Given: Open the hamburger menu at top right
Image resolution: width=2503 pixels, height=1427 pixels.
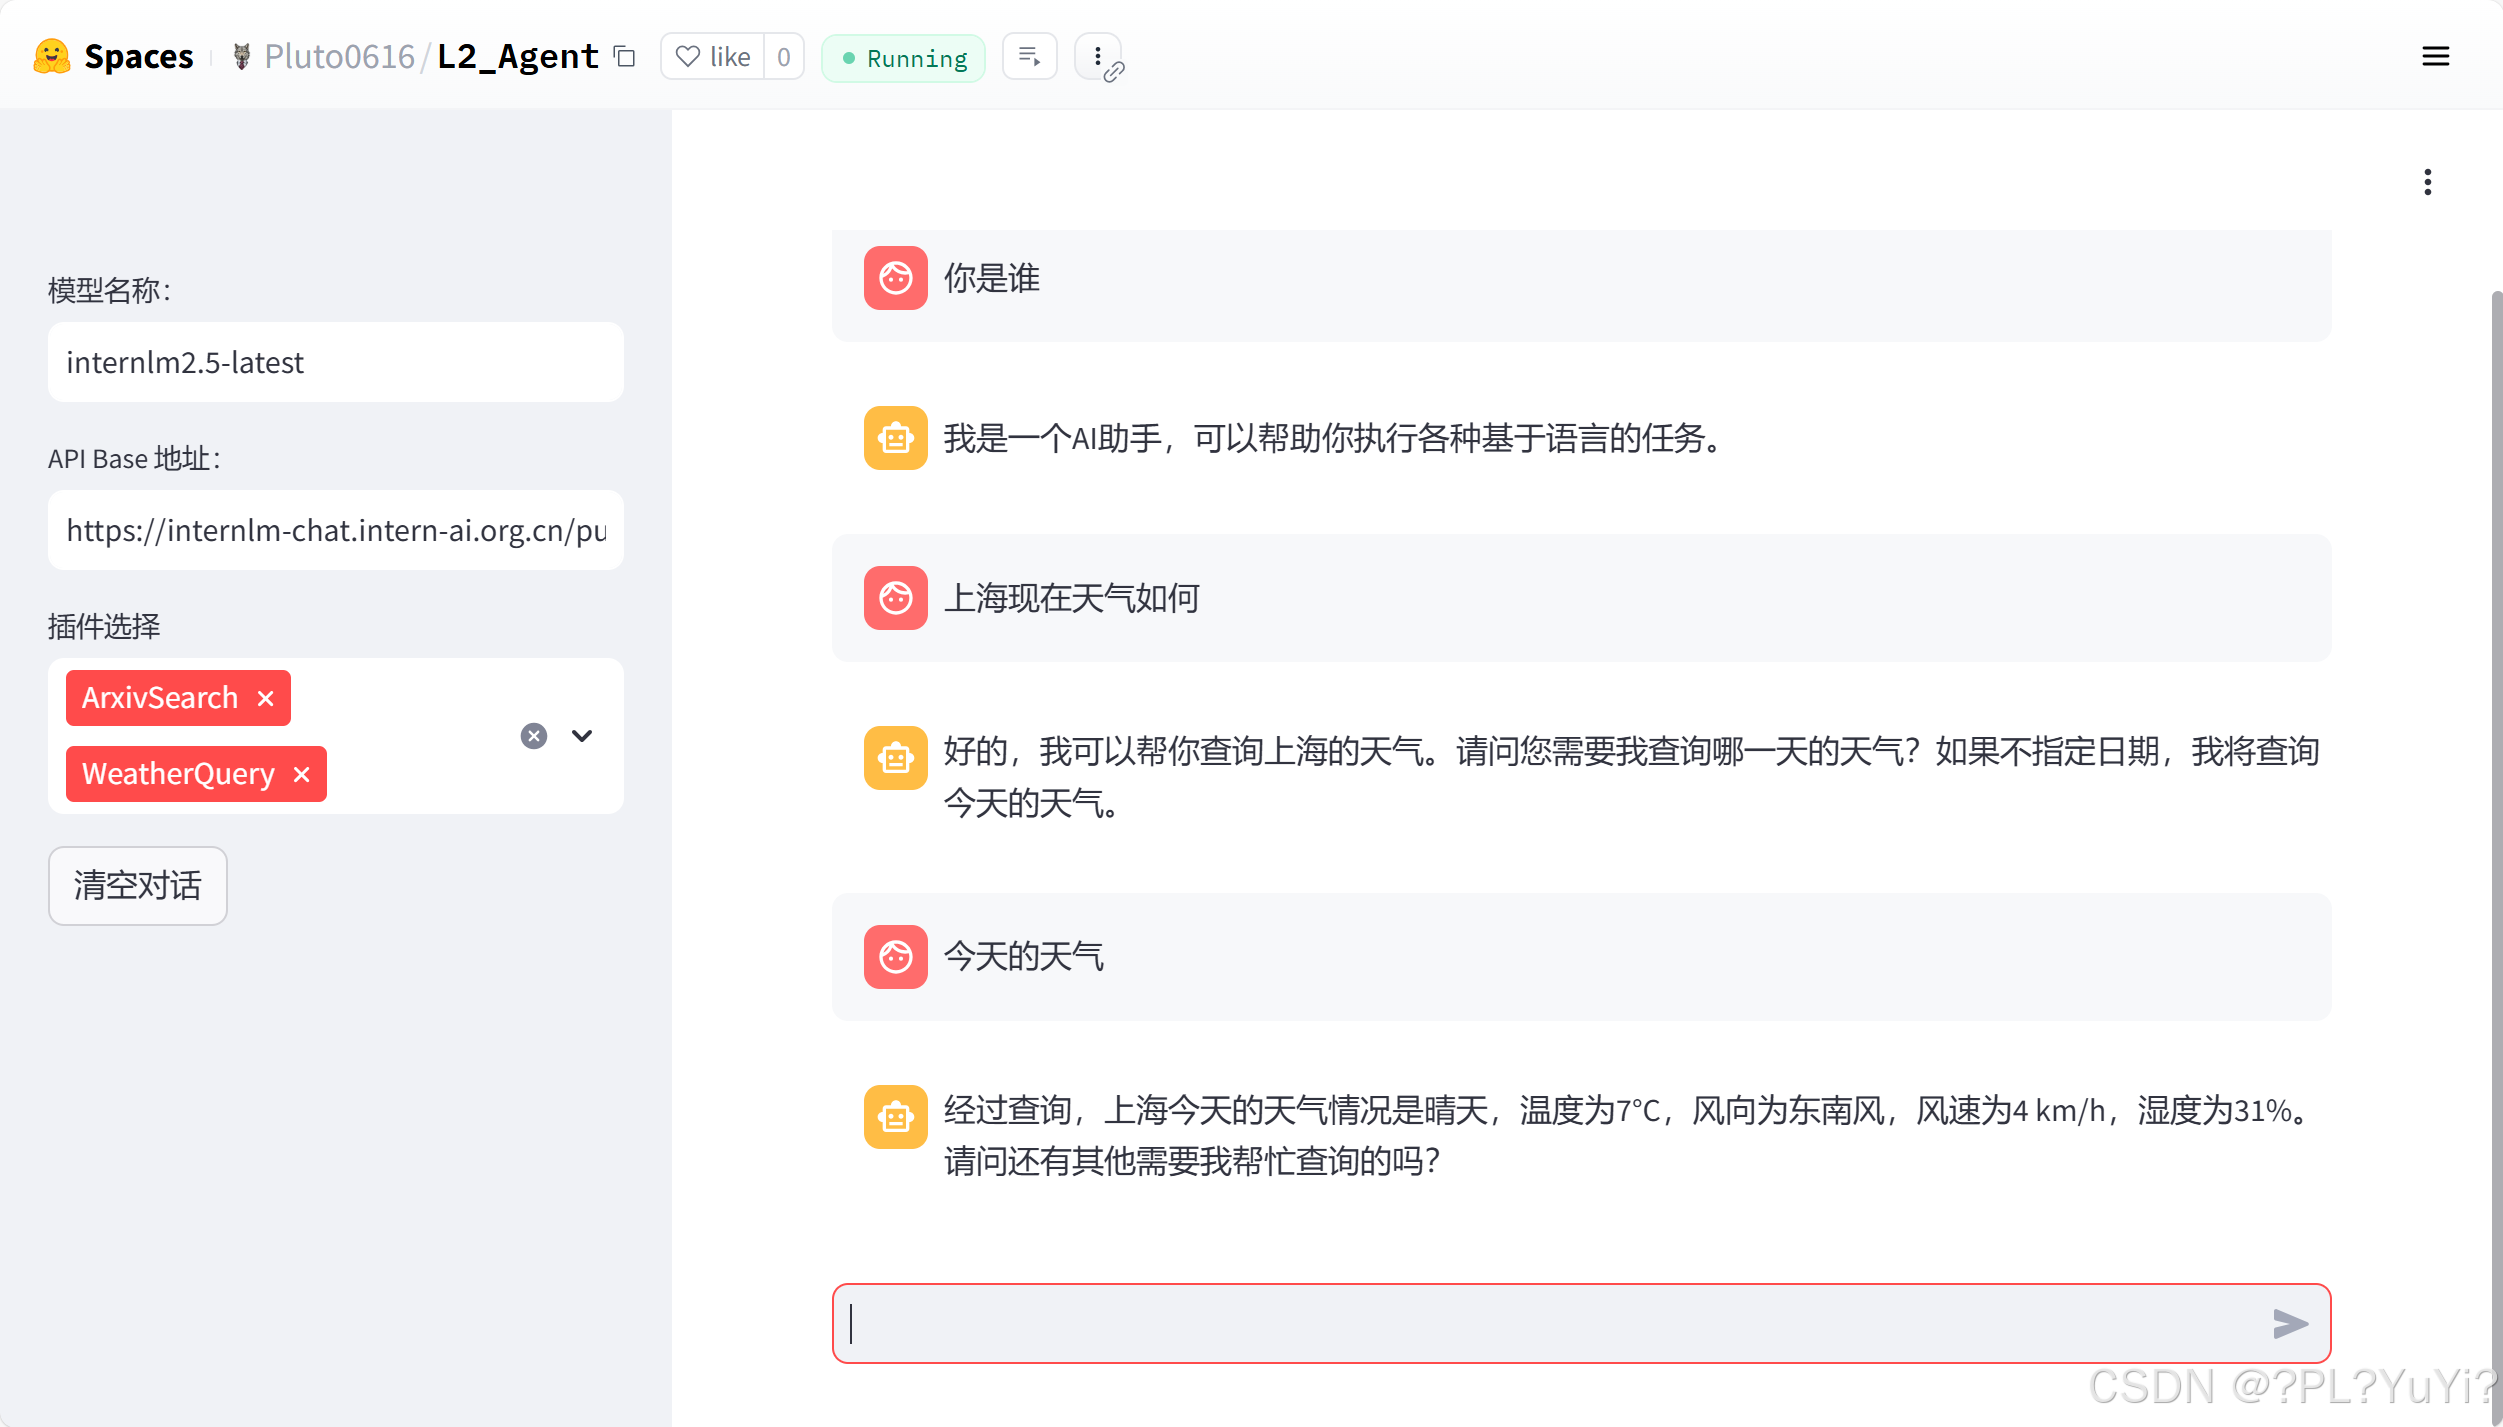Looking at the screenshot, I should 2436,56.
